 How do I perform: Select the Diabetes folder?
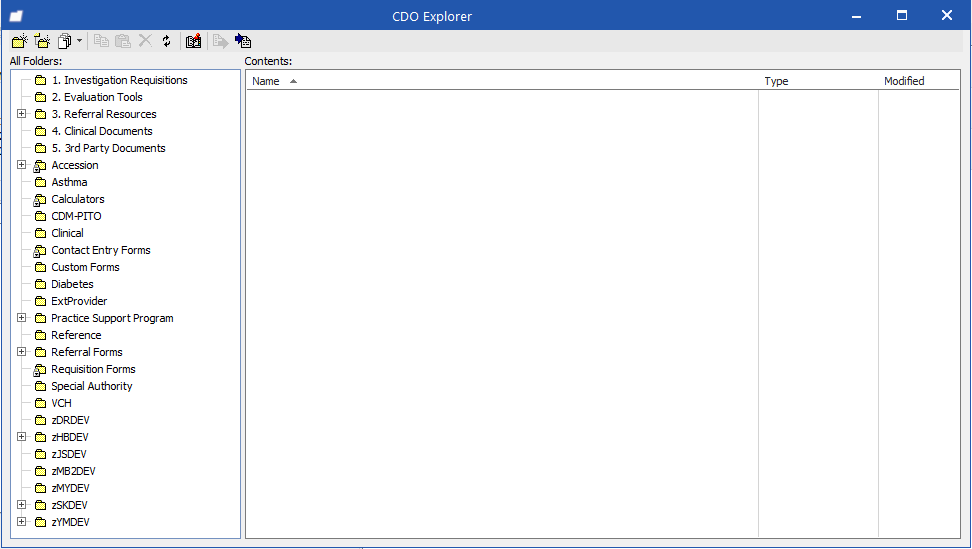tap(72, 284)
